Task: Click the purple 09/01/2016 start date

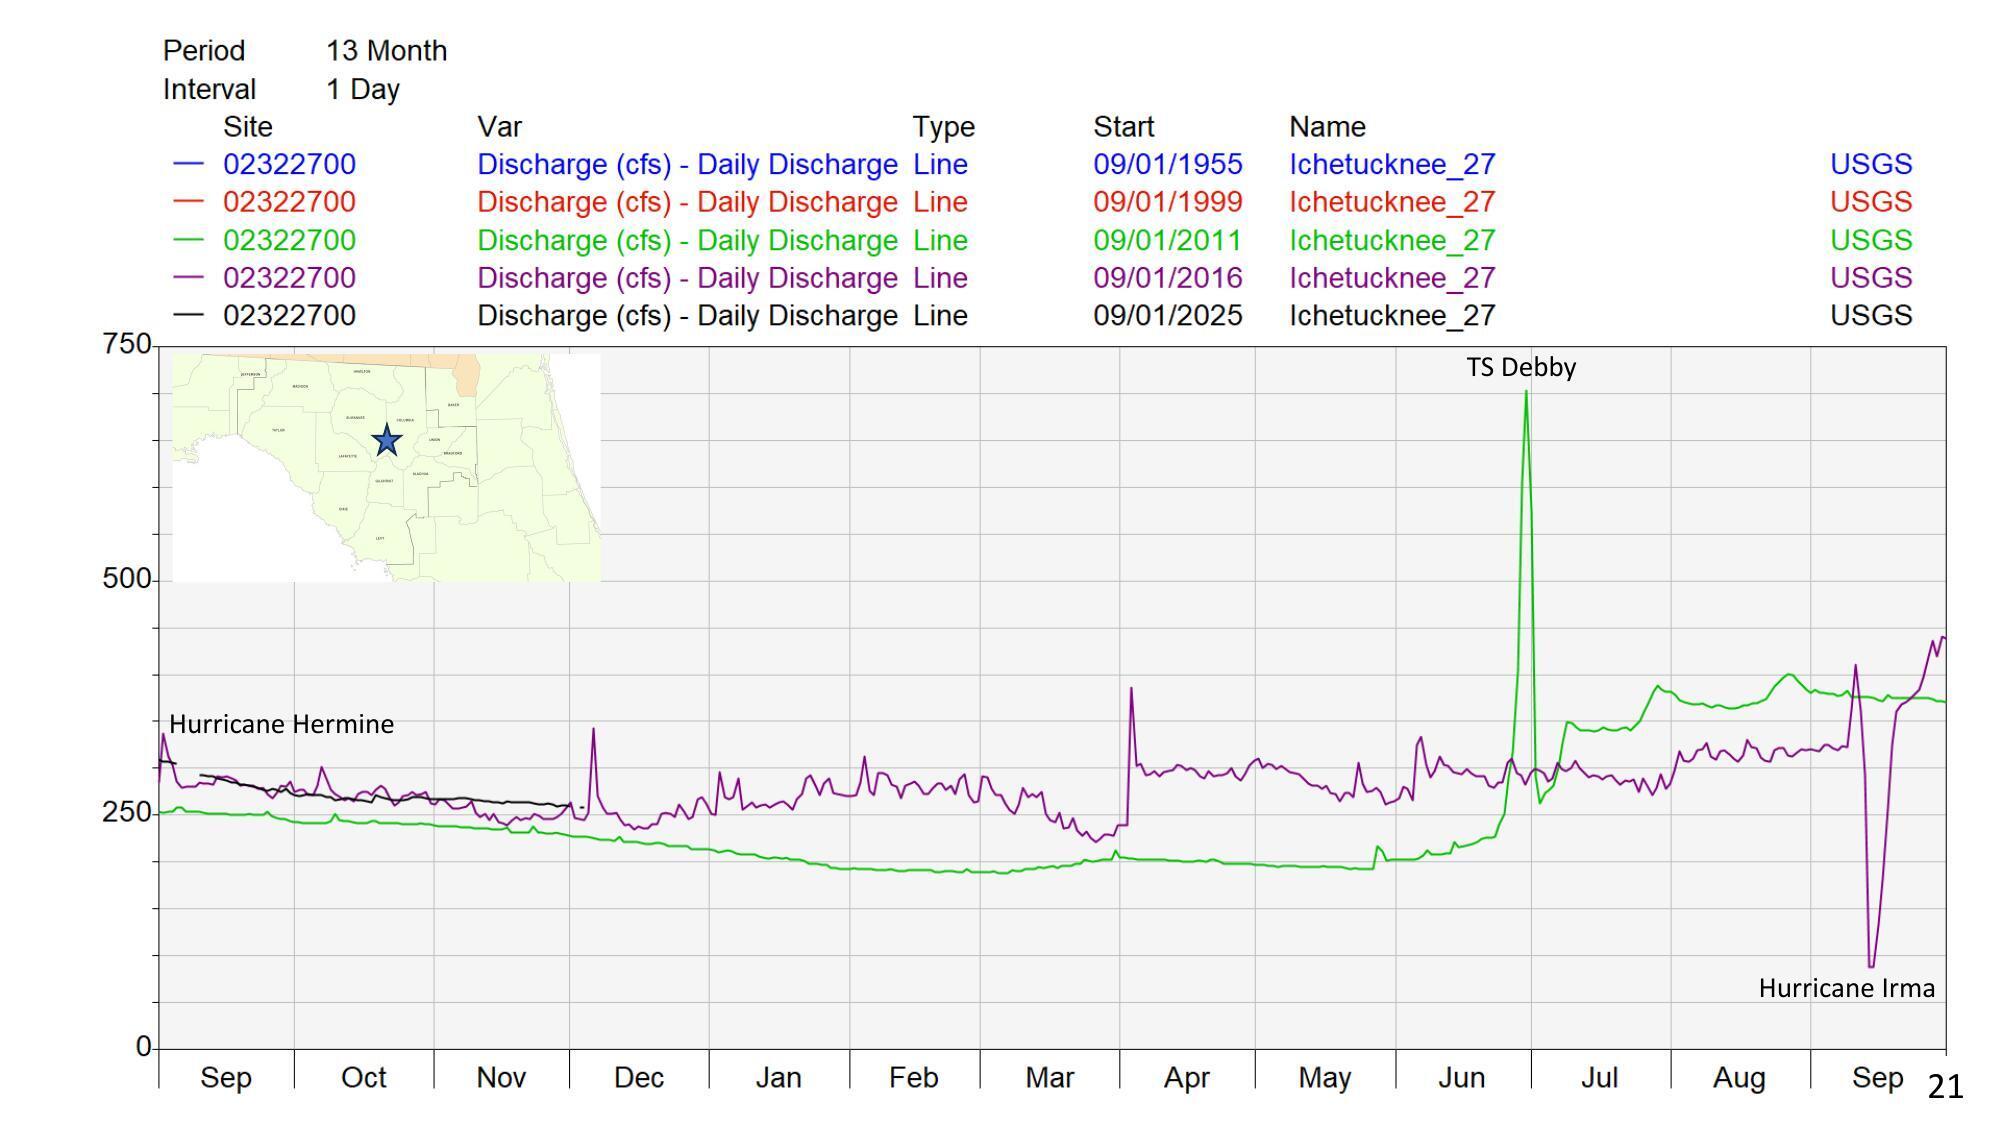Action: tap(1167, 278)
